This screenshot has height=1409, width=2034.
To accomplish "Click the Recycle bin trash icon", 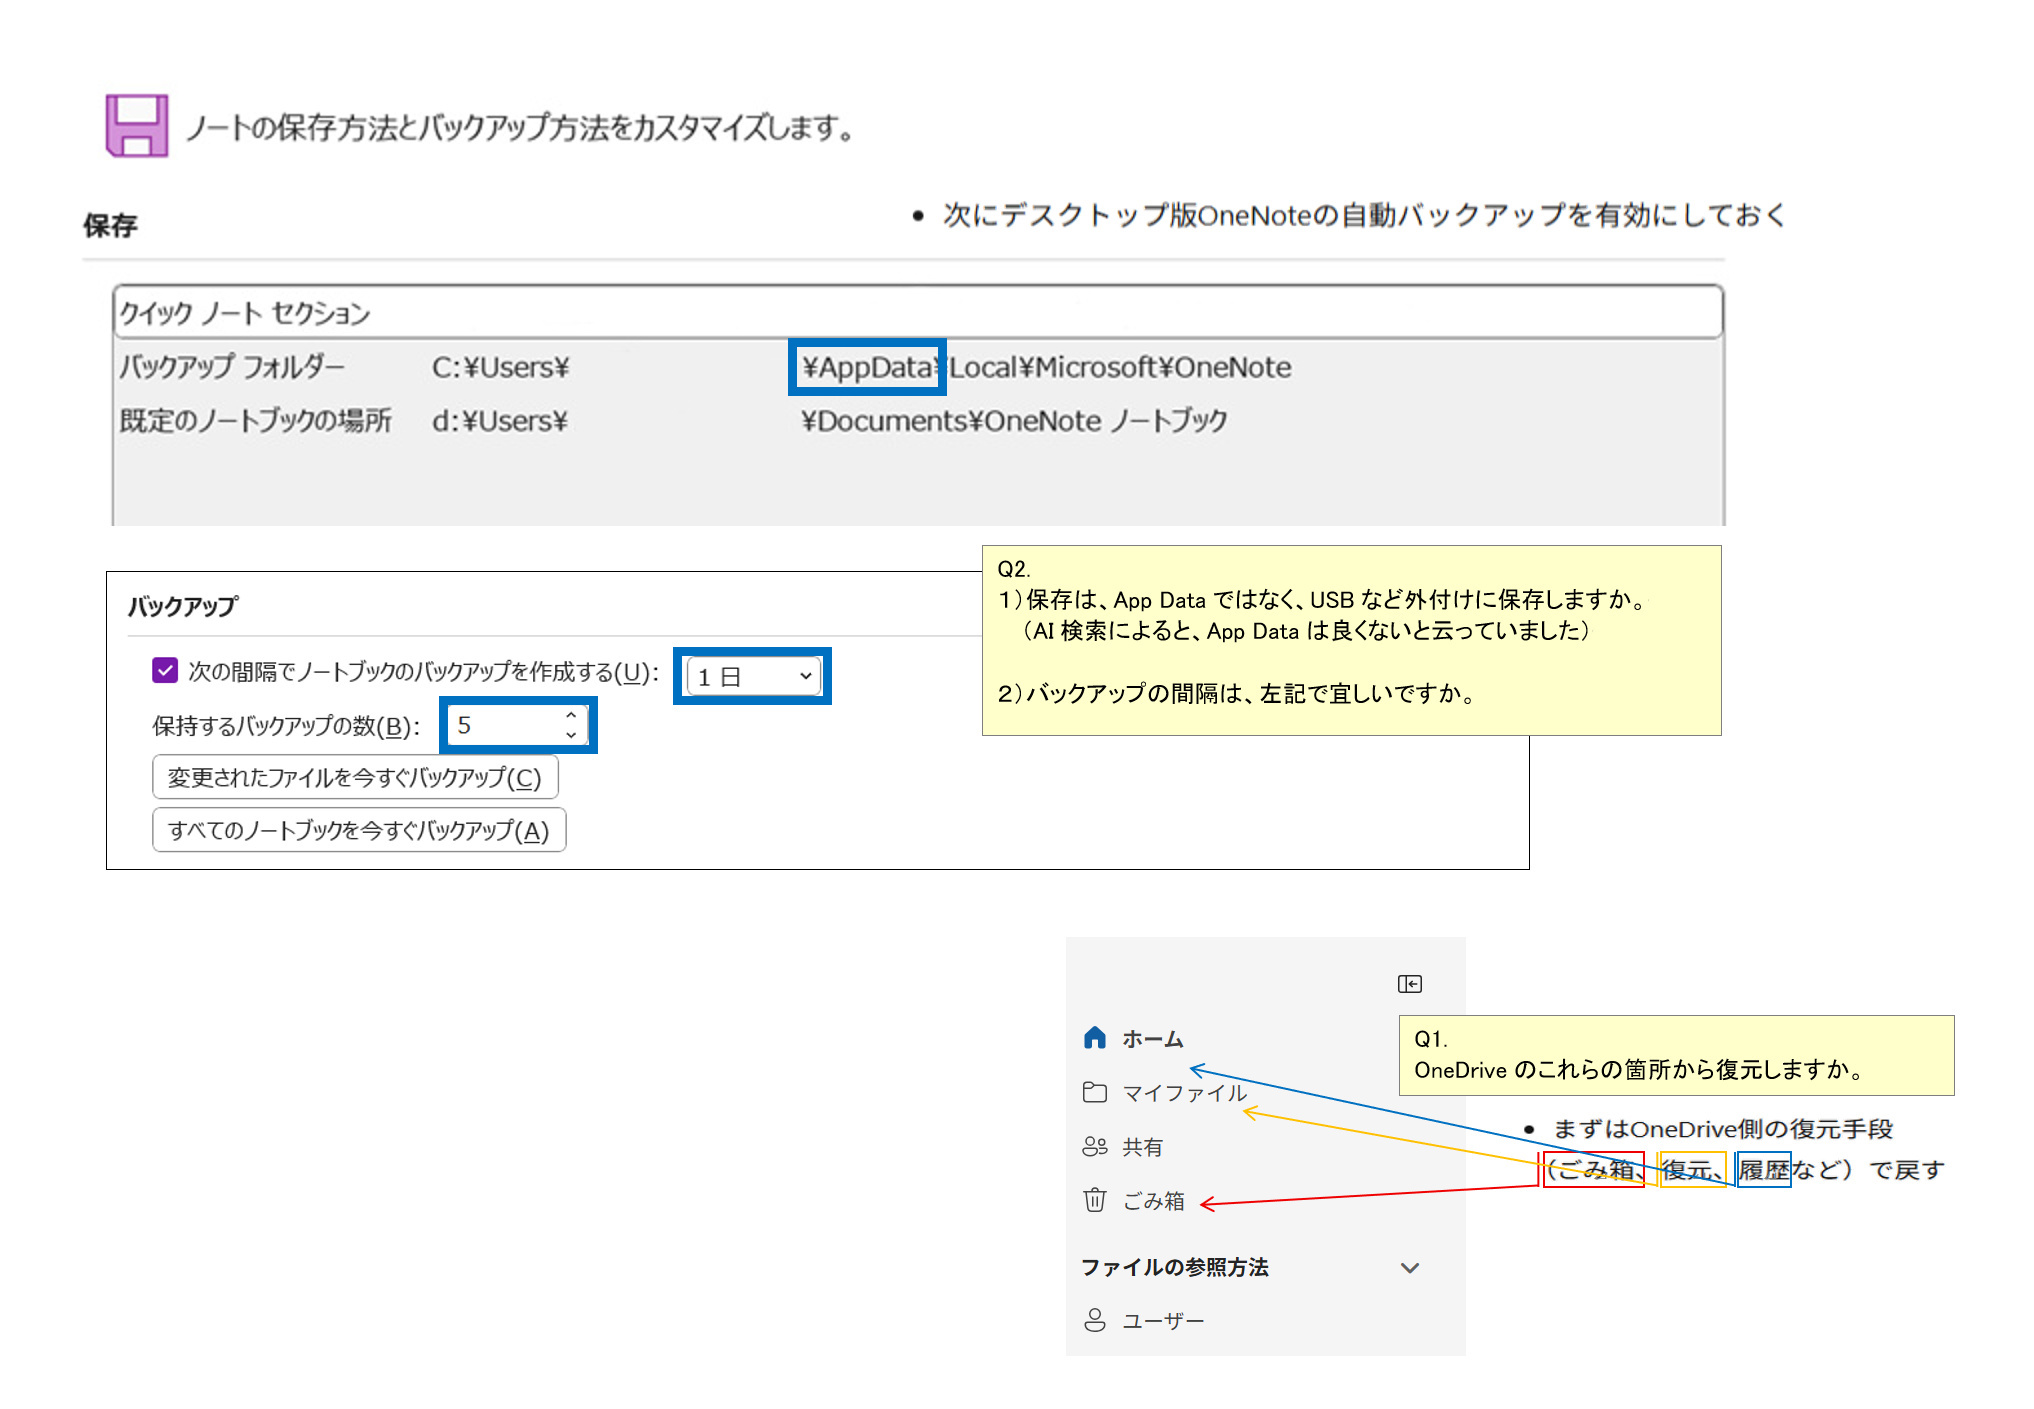I will click(x=1095, y=1199).
